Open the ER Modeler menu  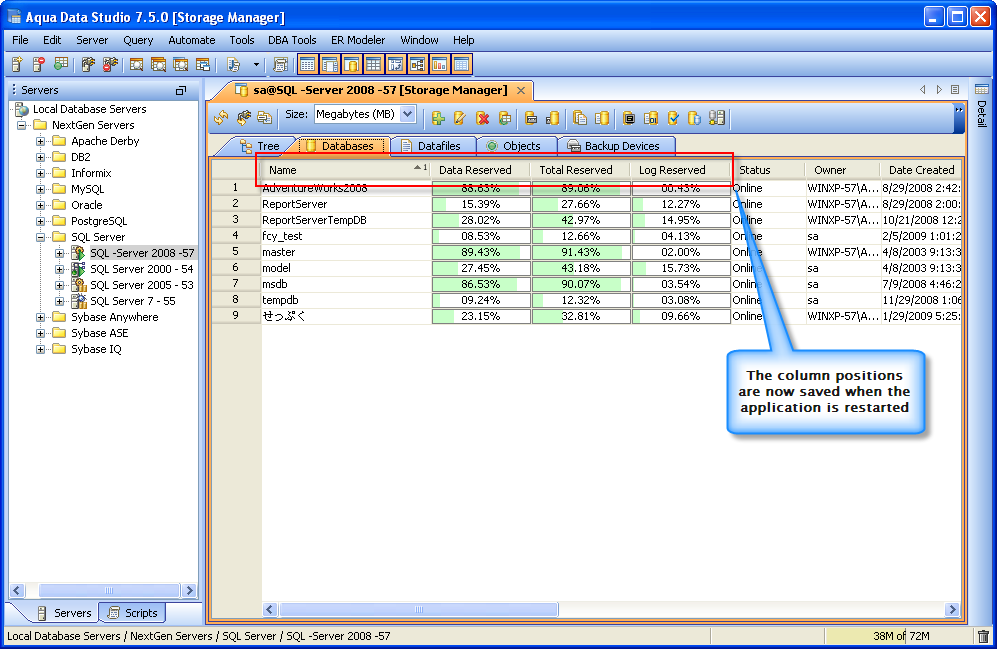(x=358, y=40)
